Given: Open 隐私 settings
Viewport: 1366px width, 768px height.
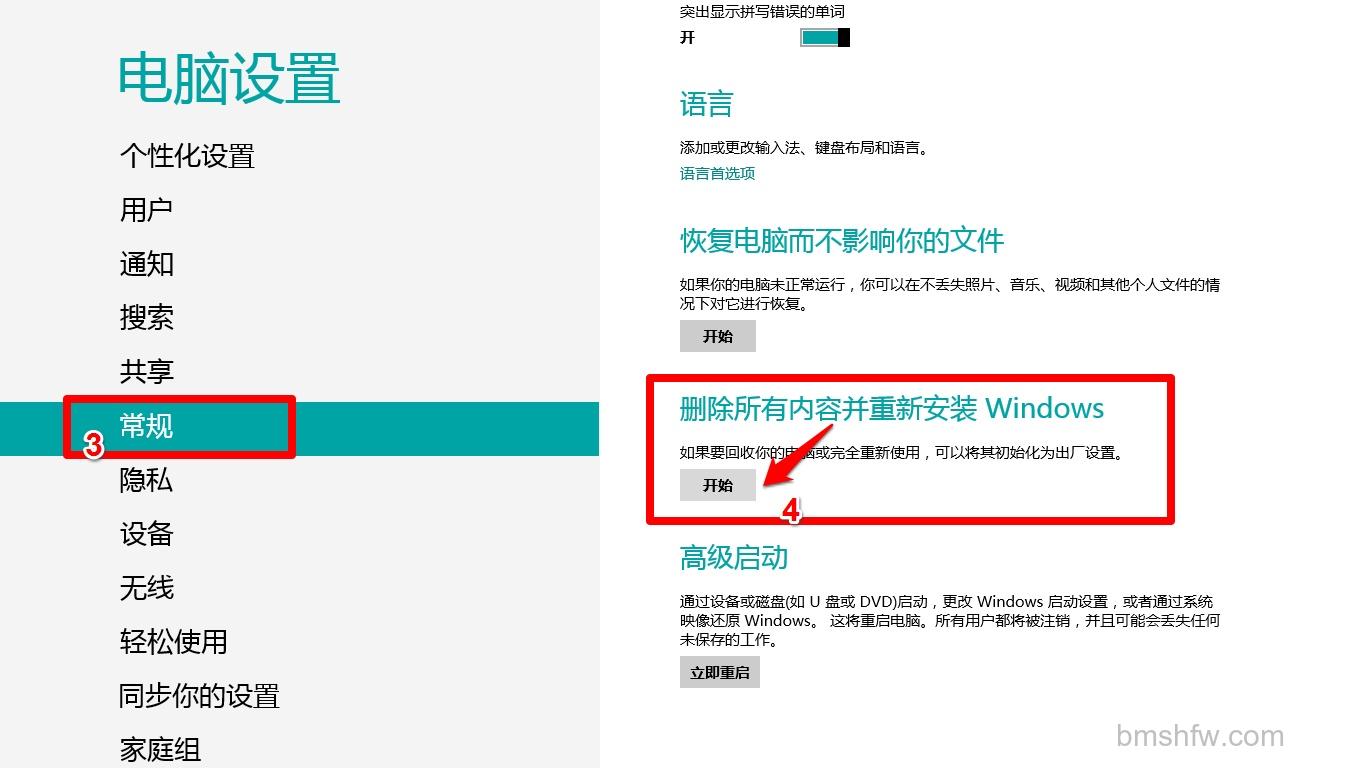Looking at the screenshot, I should (x=147, y=480).
